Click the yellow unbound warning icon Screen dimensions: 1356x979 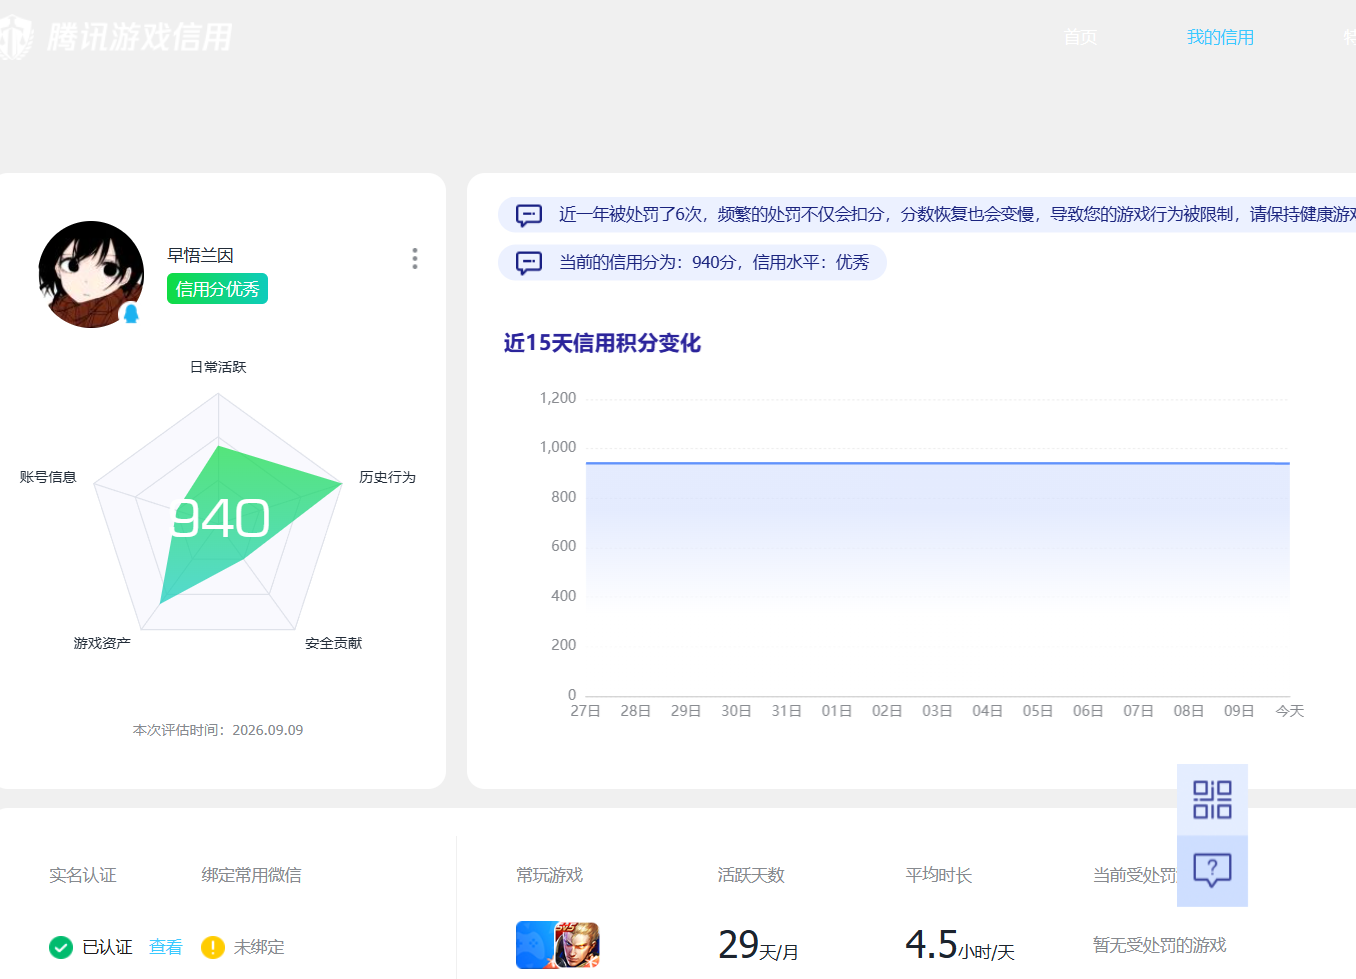pos(213,947)
